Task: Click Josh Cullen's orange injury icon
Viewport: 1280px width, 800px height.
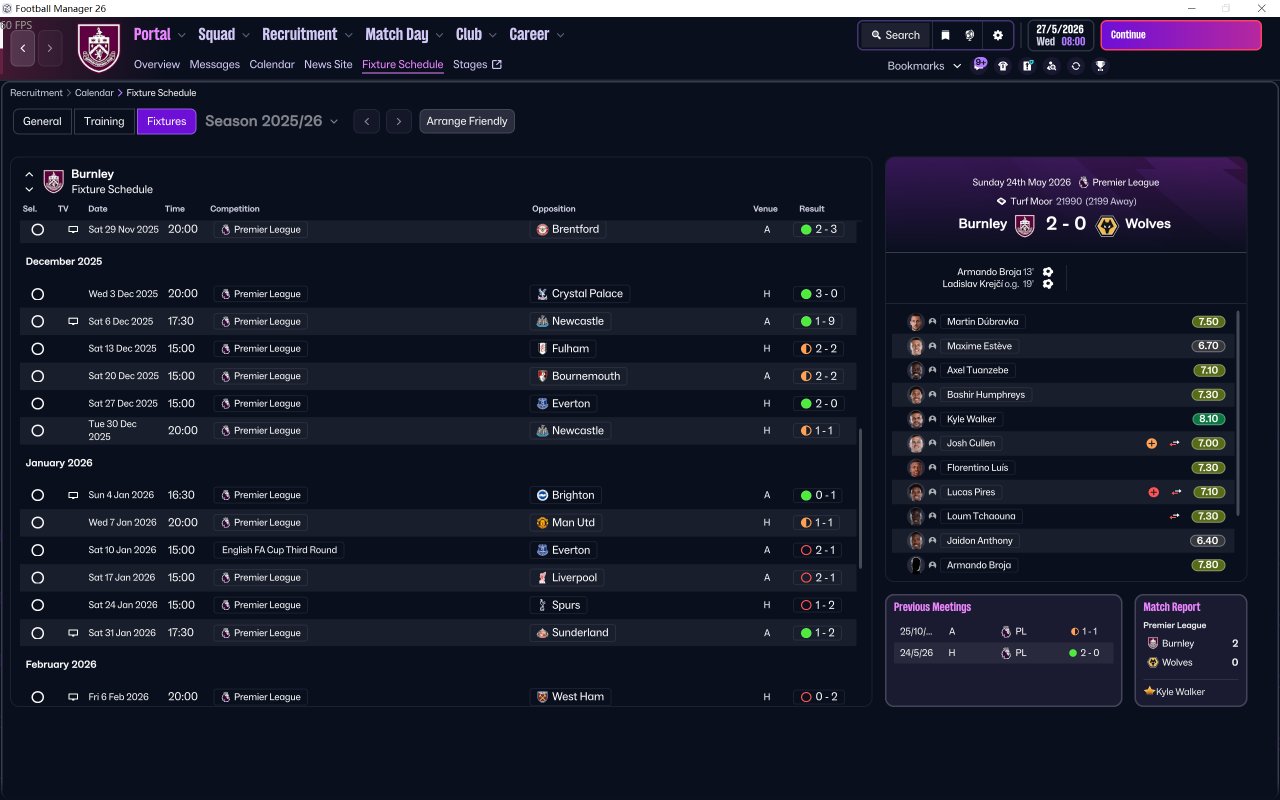Action: click(1152, 443)
